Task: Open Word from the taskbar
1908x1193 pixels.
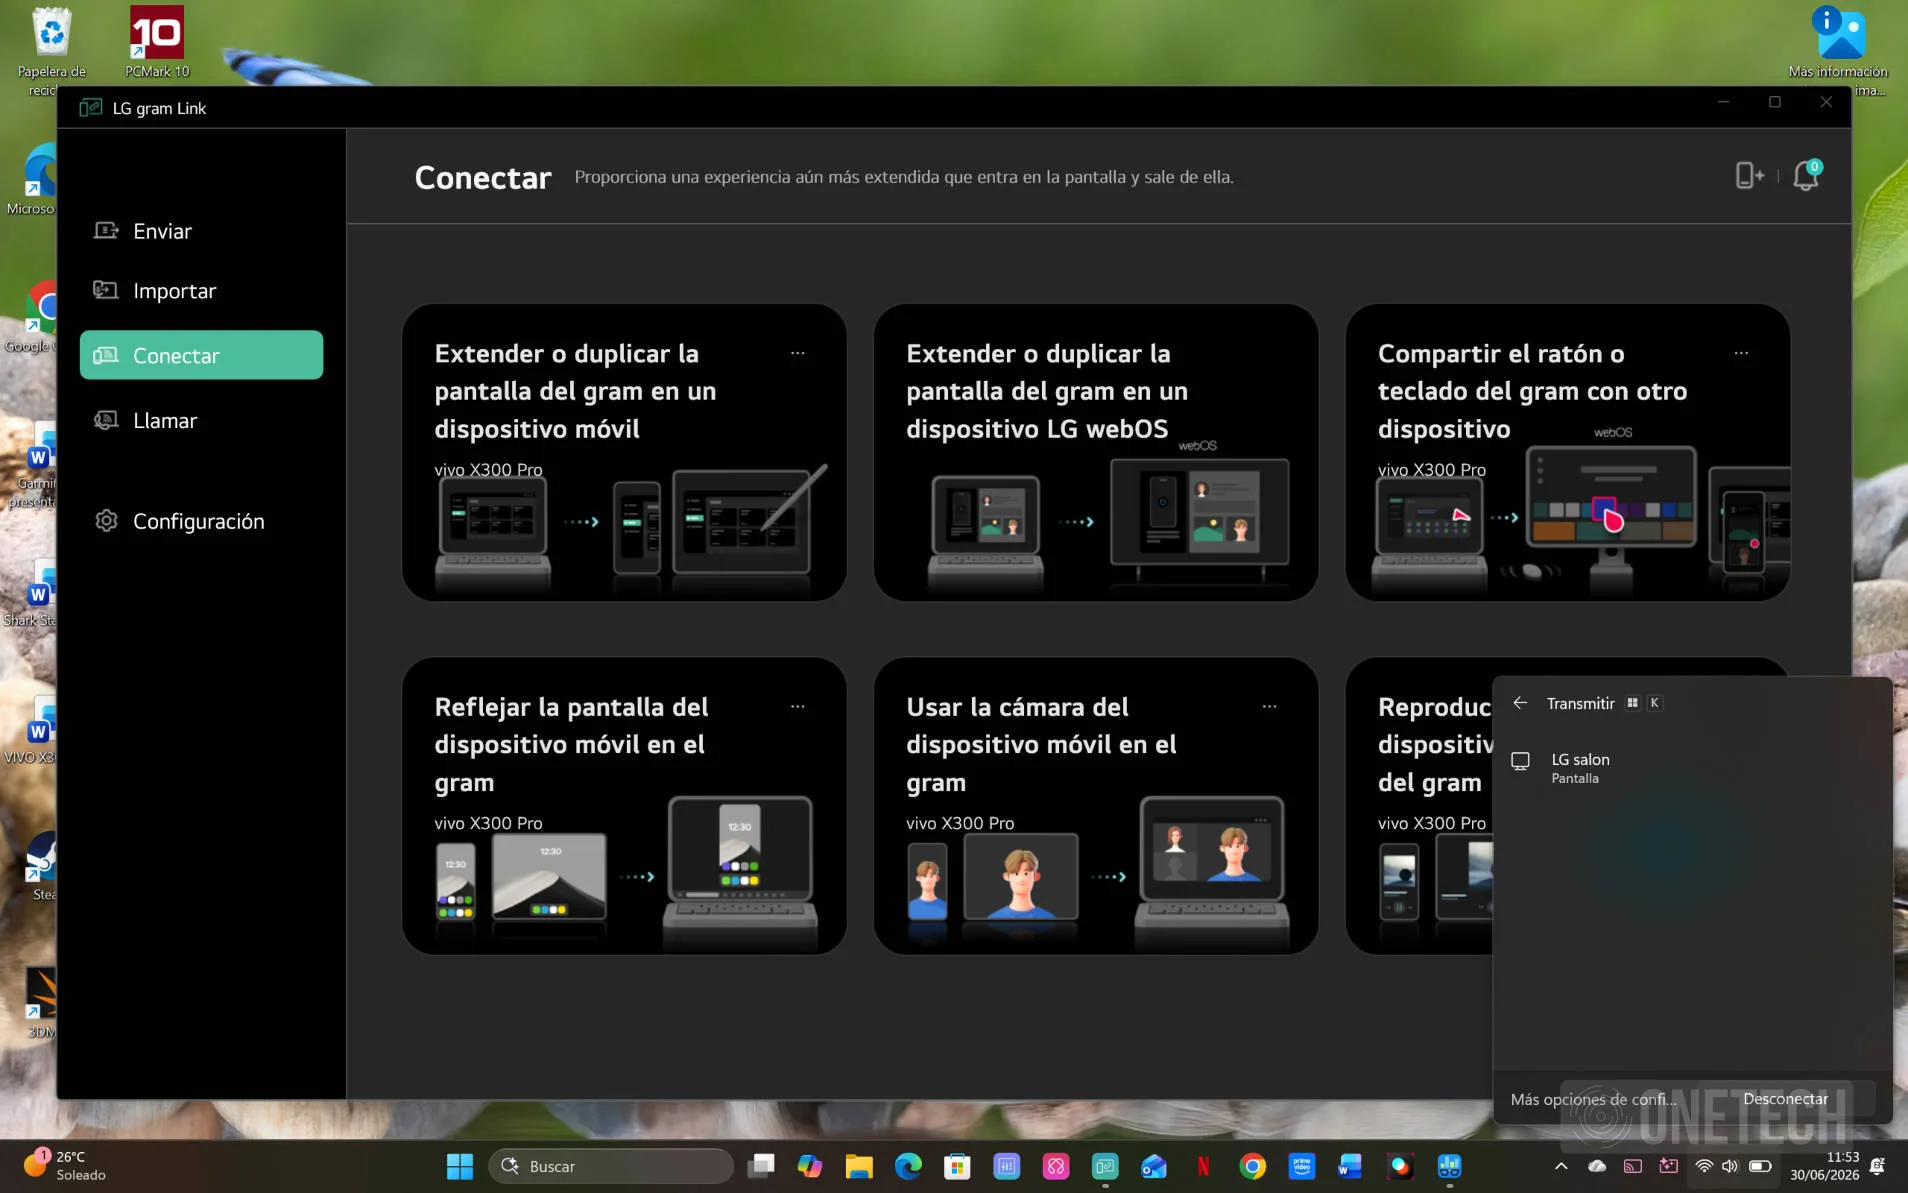Action: click(x=1350, y=1166)
